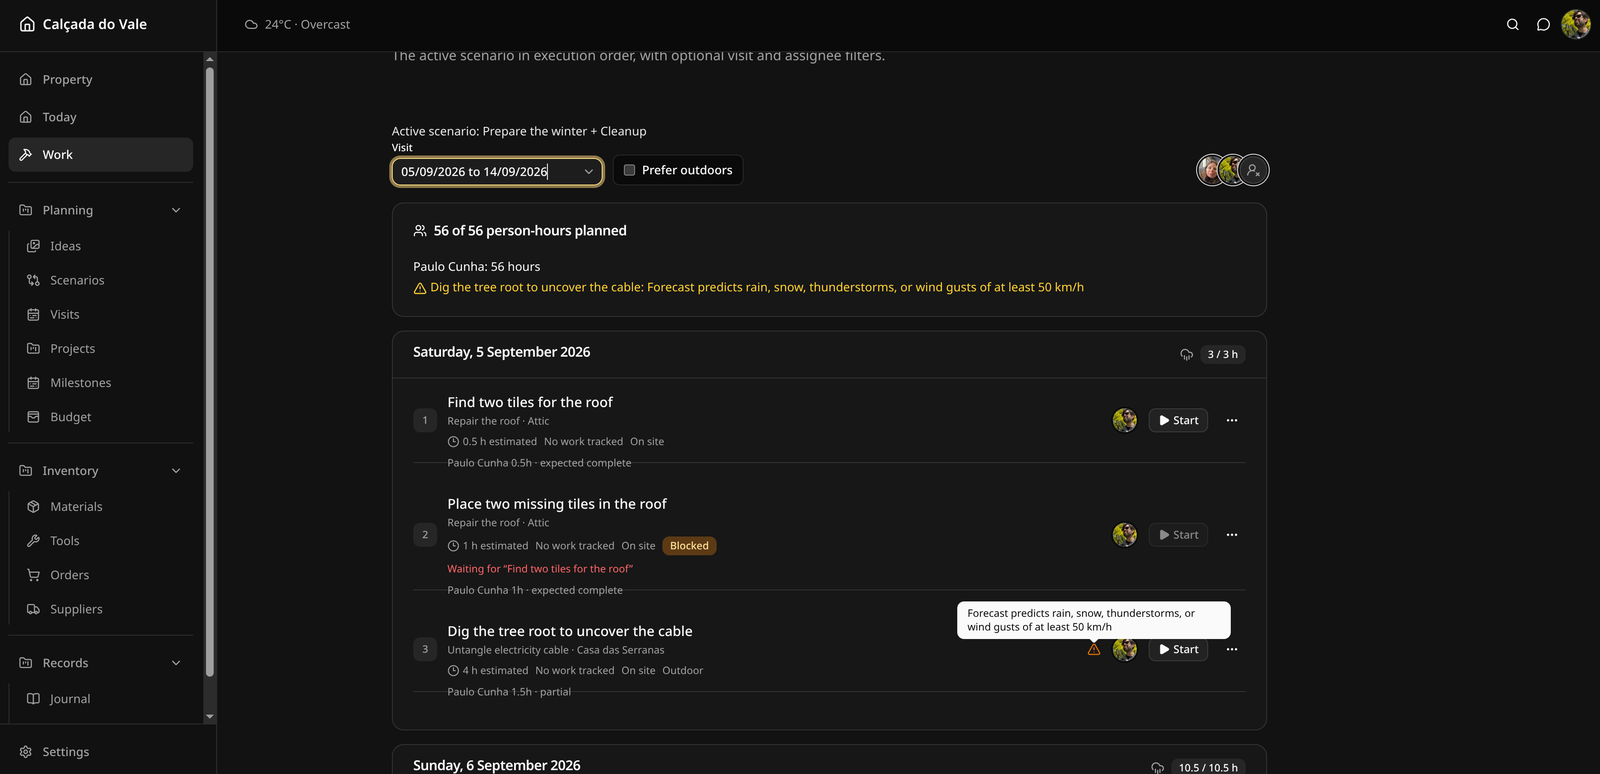Open more options for Dig the tree root
Screen dimensions: 1600x774
pos(1232,650)
